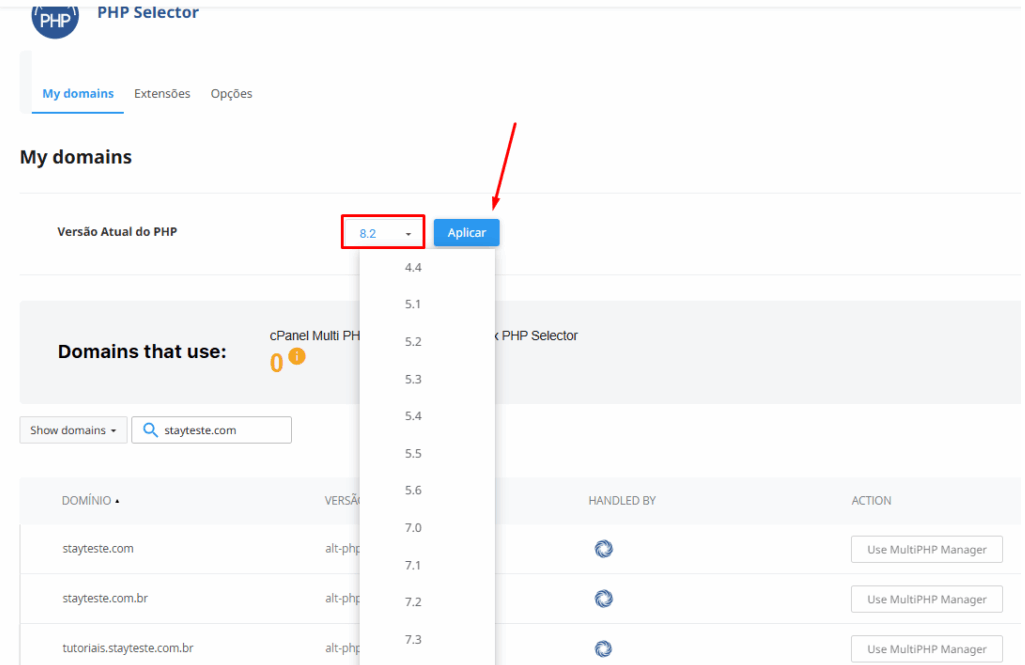Click the PHP Selector logo icon
This screenshot has height=665, width=1025.
55,18
